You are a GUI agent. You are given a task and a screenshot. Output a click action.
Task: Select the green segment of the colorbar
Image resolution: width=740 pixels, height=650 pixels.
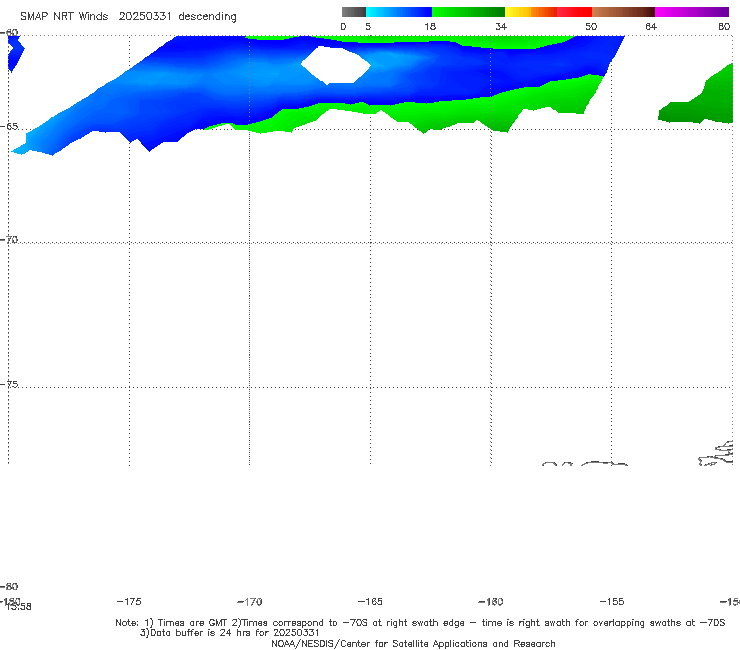pos(468,12)
